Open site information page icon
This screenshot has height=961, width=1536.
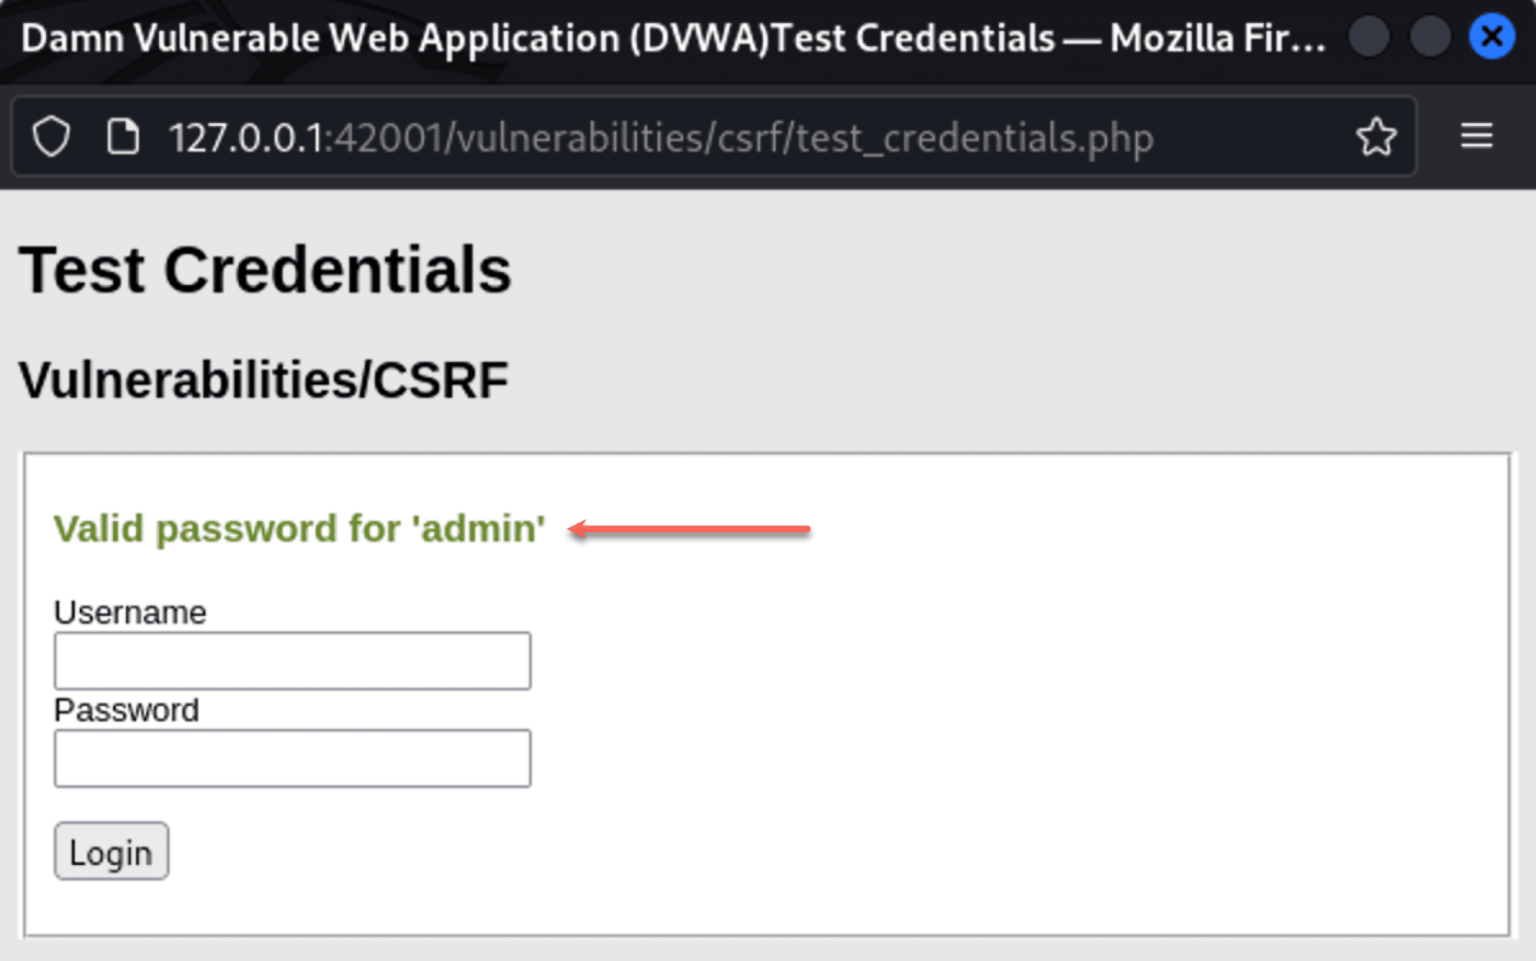123,137
